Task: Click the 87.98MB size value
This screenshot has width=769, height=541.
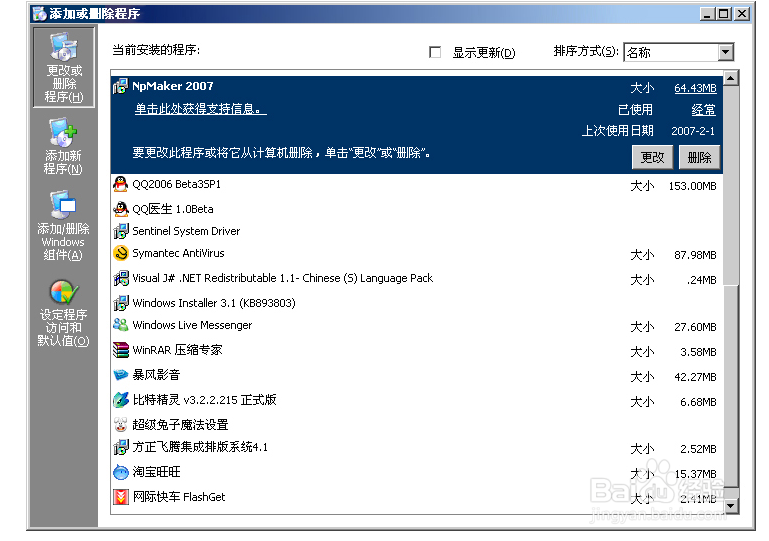Action: [x=695, y=256]
